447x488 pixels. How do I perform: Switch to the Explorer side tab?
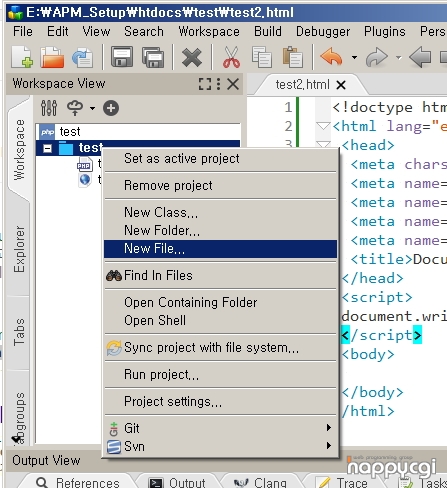19,249
